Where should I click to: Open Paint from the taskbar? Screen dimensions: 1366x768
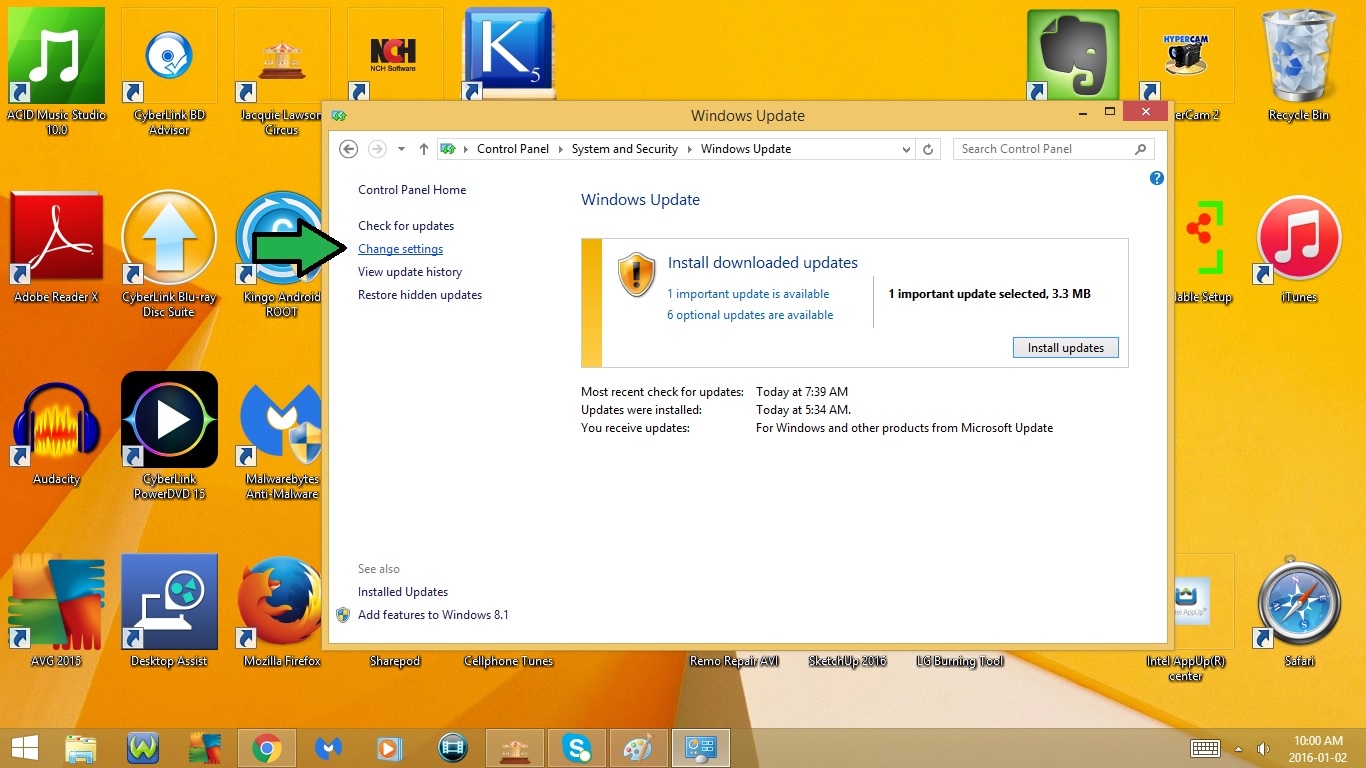point(638,748)
